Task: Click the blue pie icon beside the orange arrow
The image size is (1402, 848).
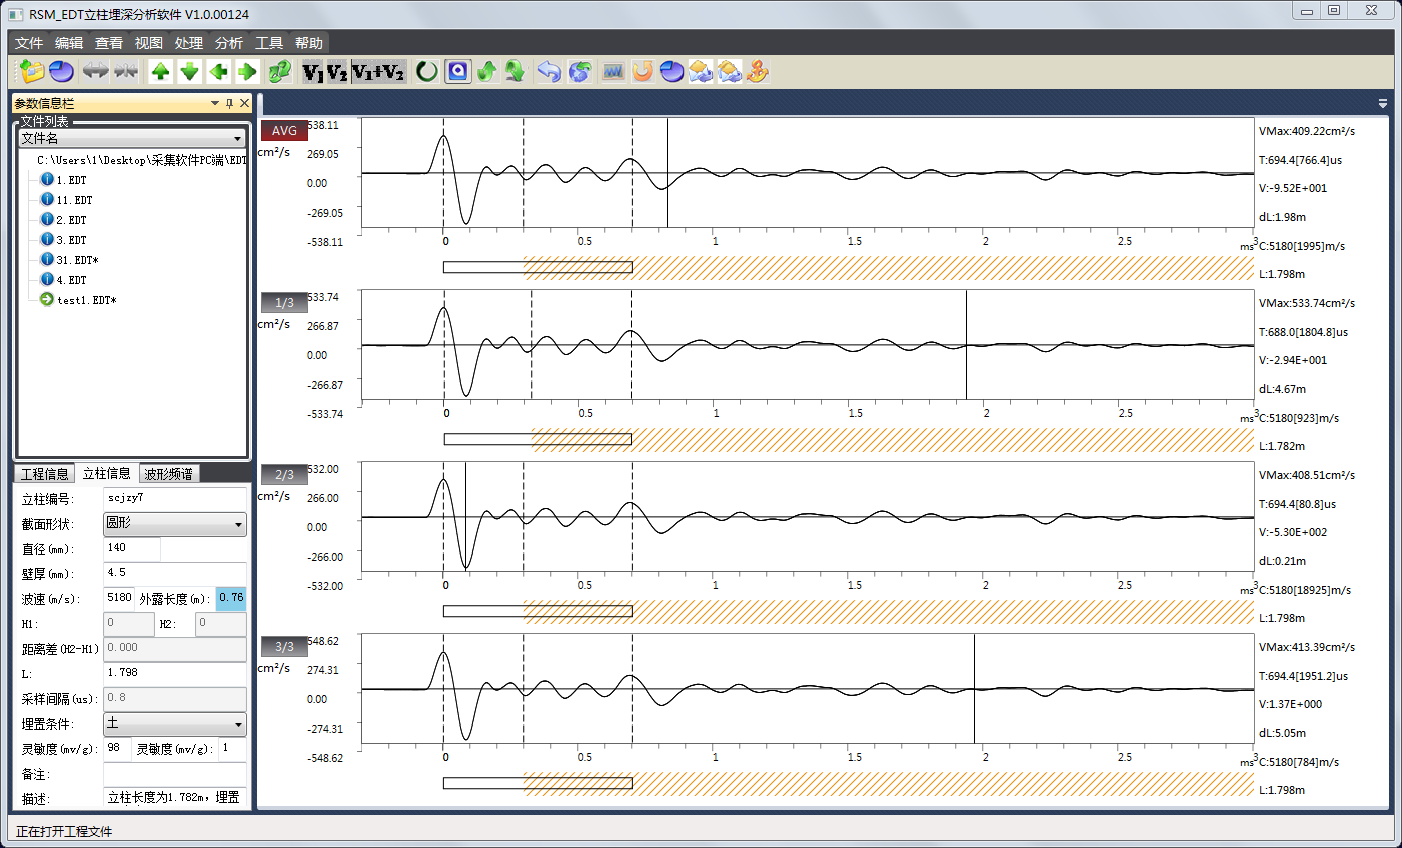Action: [672, 71]
